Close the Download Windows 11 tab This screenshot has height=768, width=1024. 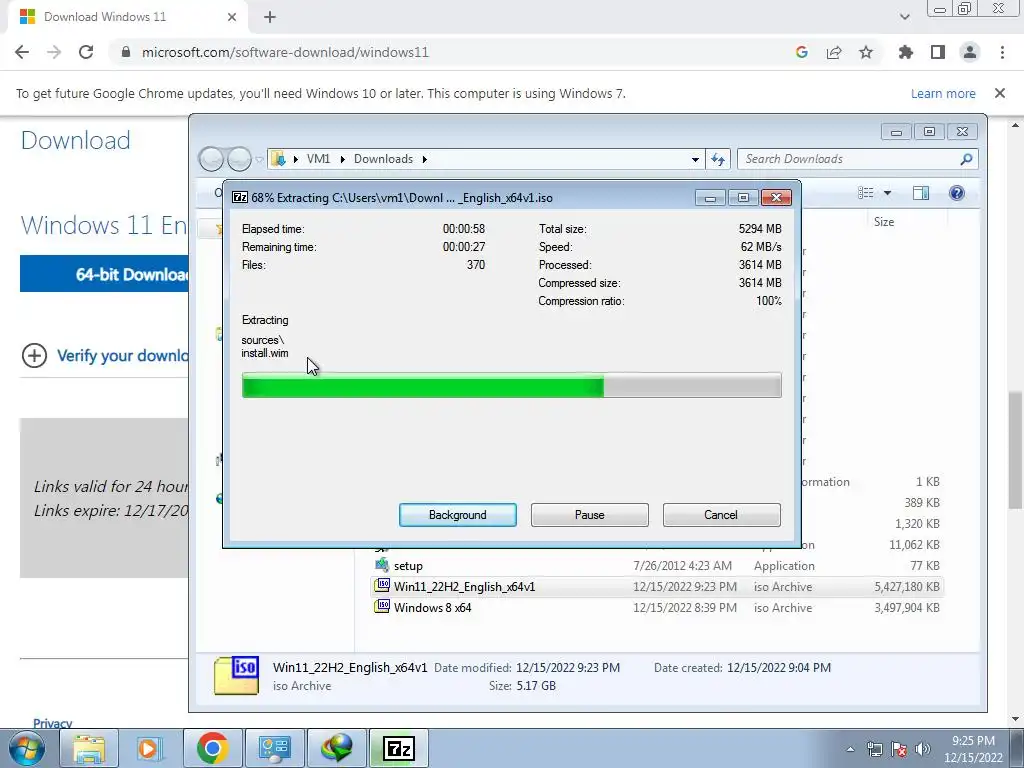pyautogui.click(x=232, y=17)
